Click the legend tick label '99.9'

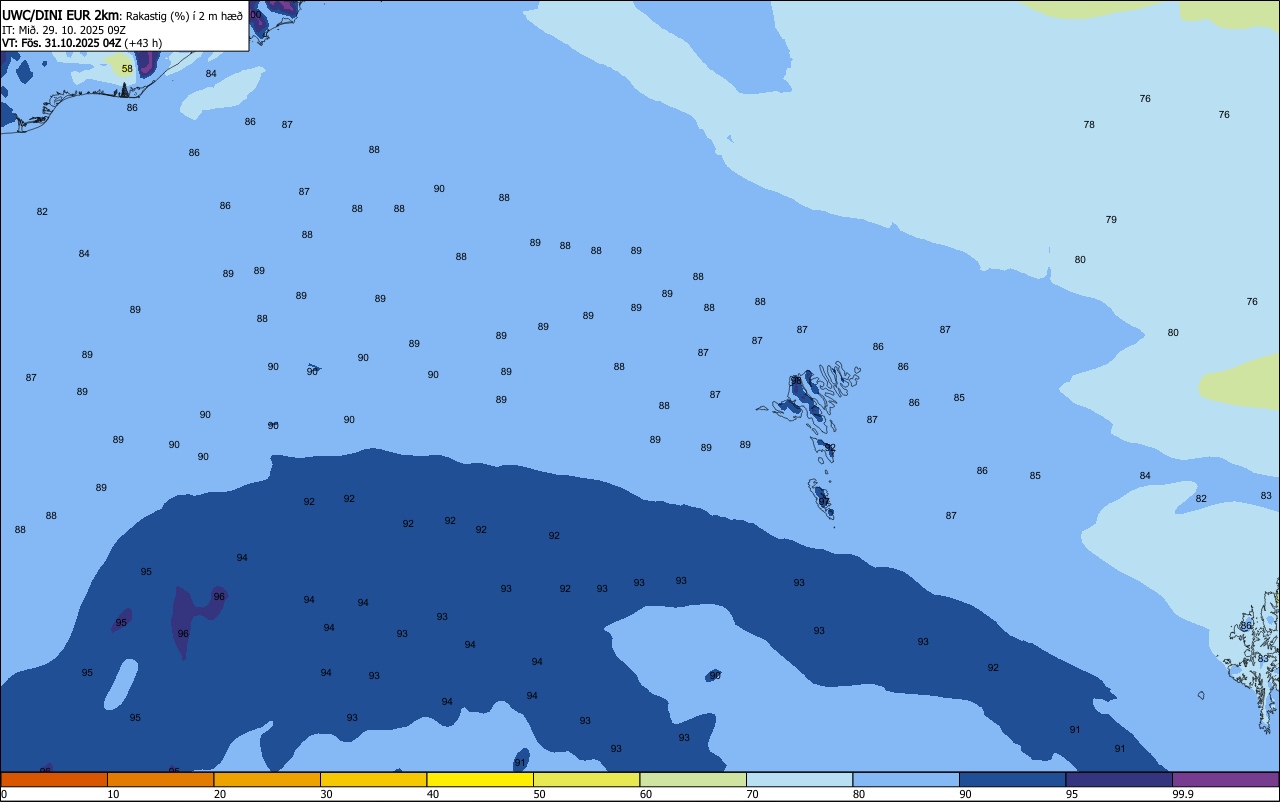[1183, 794]
